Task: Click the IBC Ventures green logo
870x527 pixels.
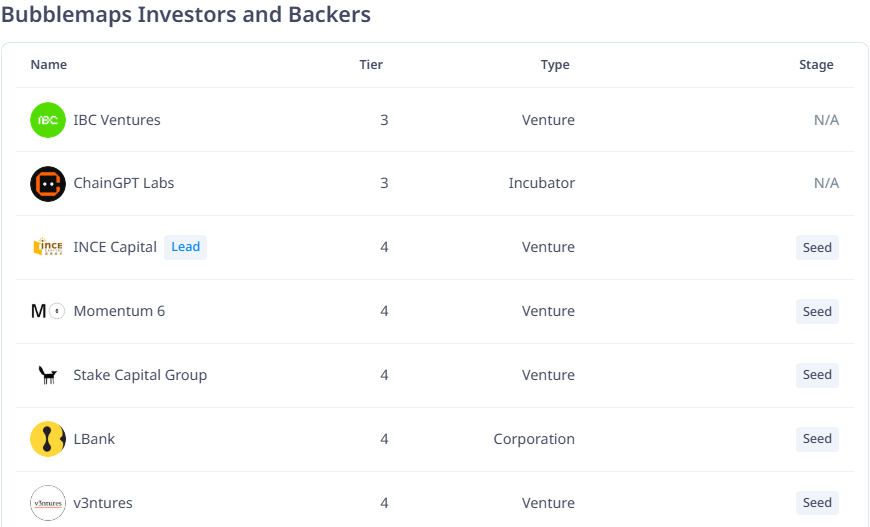Action: [48, 120]
